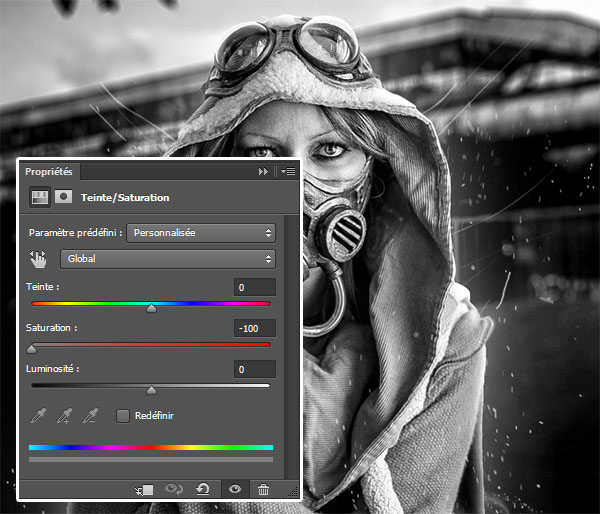Click the Saturation value field
Image resolution: width=600 pixels, height=514 pixels.
[x=254, y=328]
